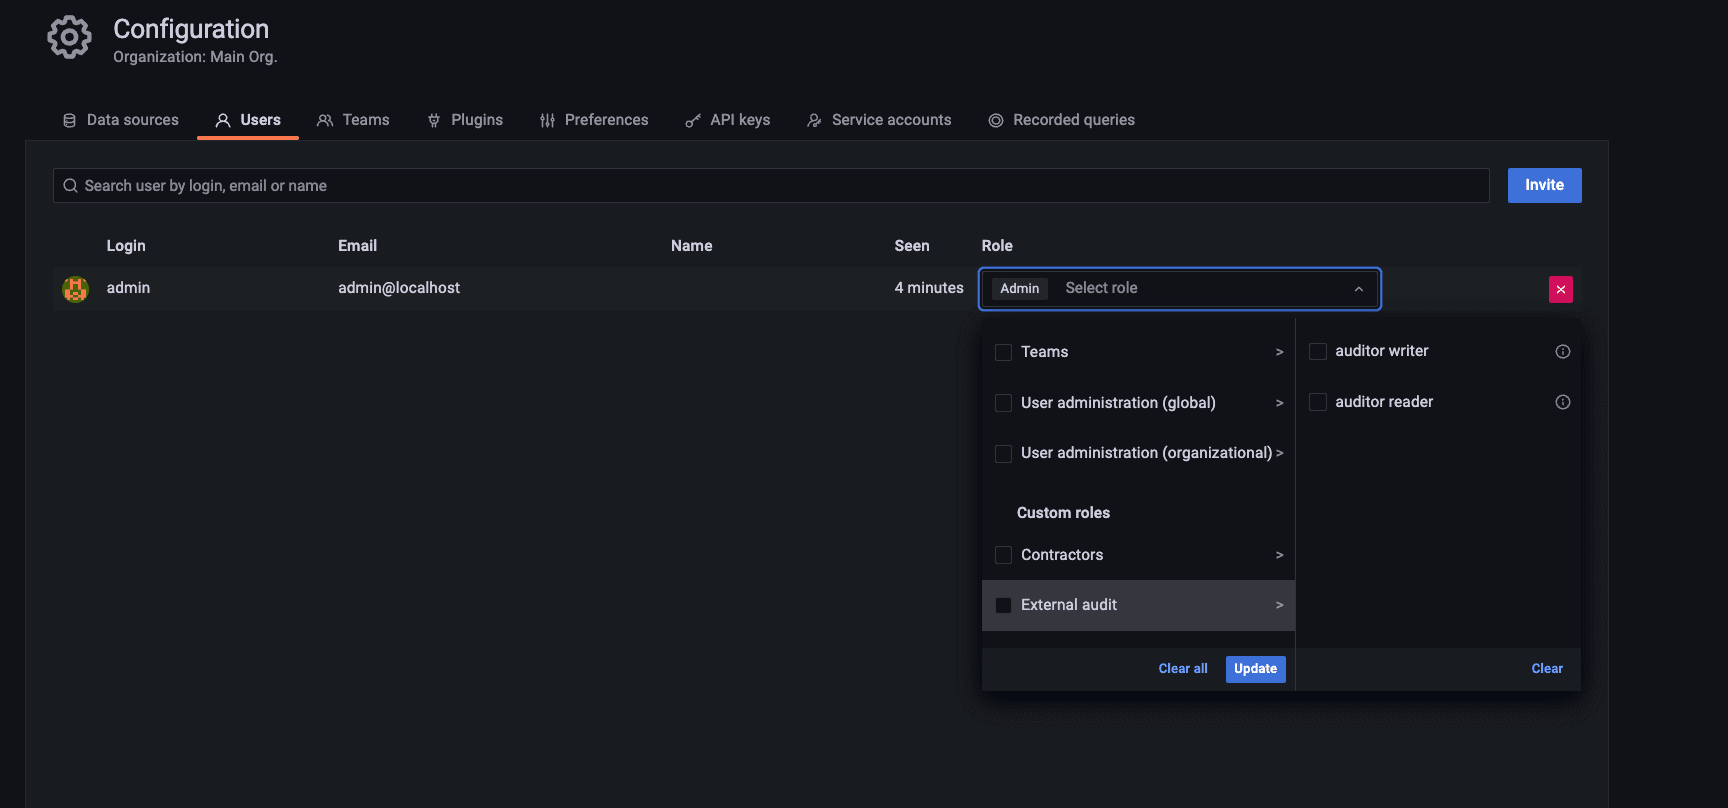Viewport: 1728px width, 808px height.
Task: Click the API keys key icon
Action: click(x=693, y=120)
